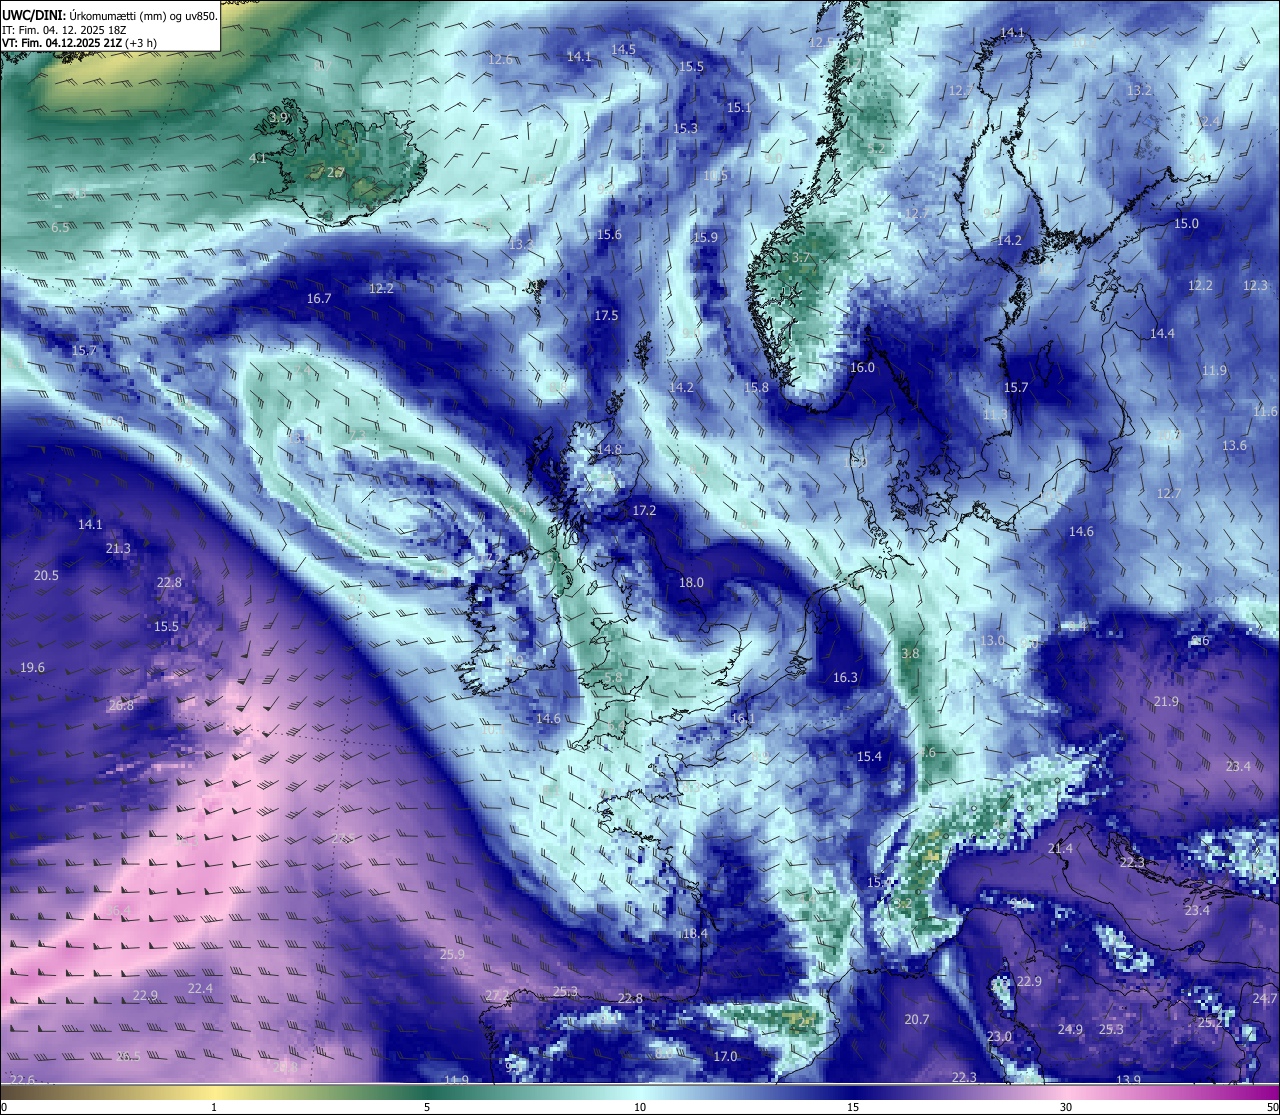Viewport: 1280px width, 1115px height.
Task: Click the 20.7 Mediterranean value
Action: (917, 1020)
